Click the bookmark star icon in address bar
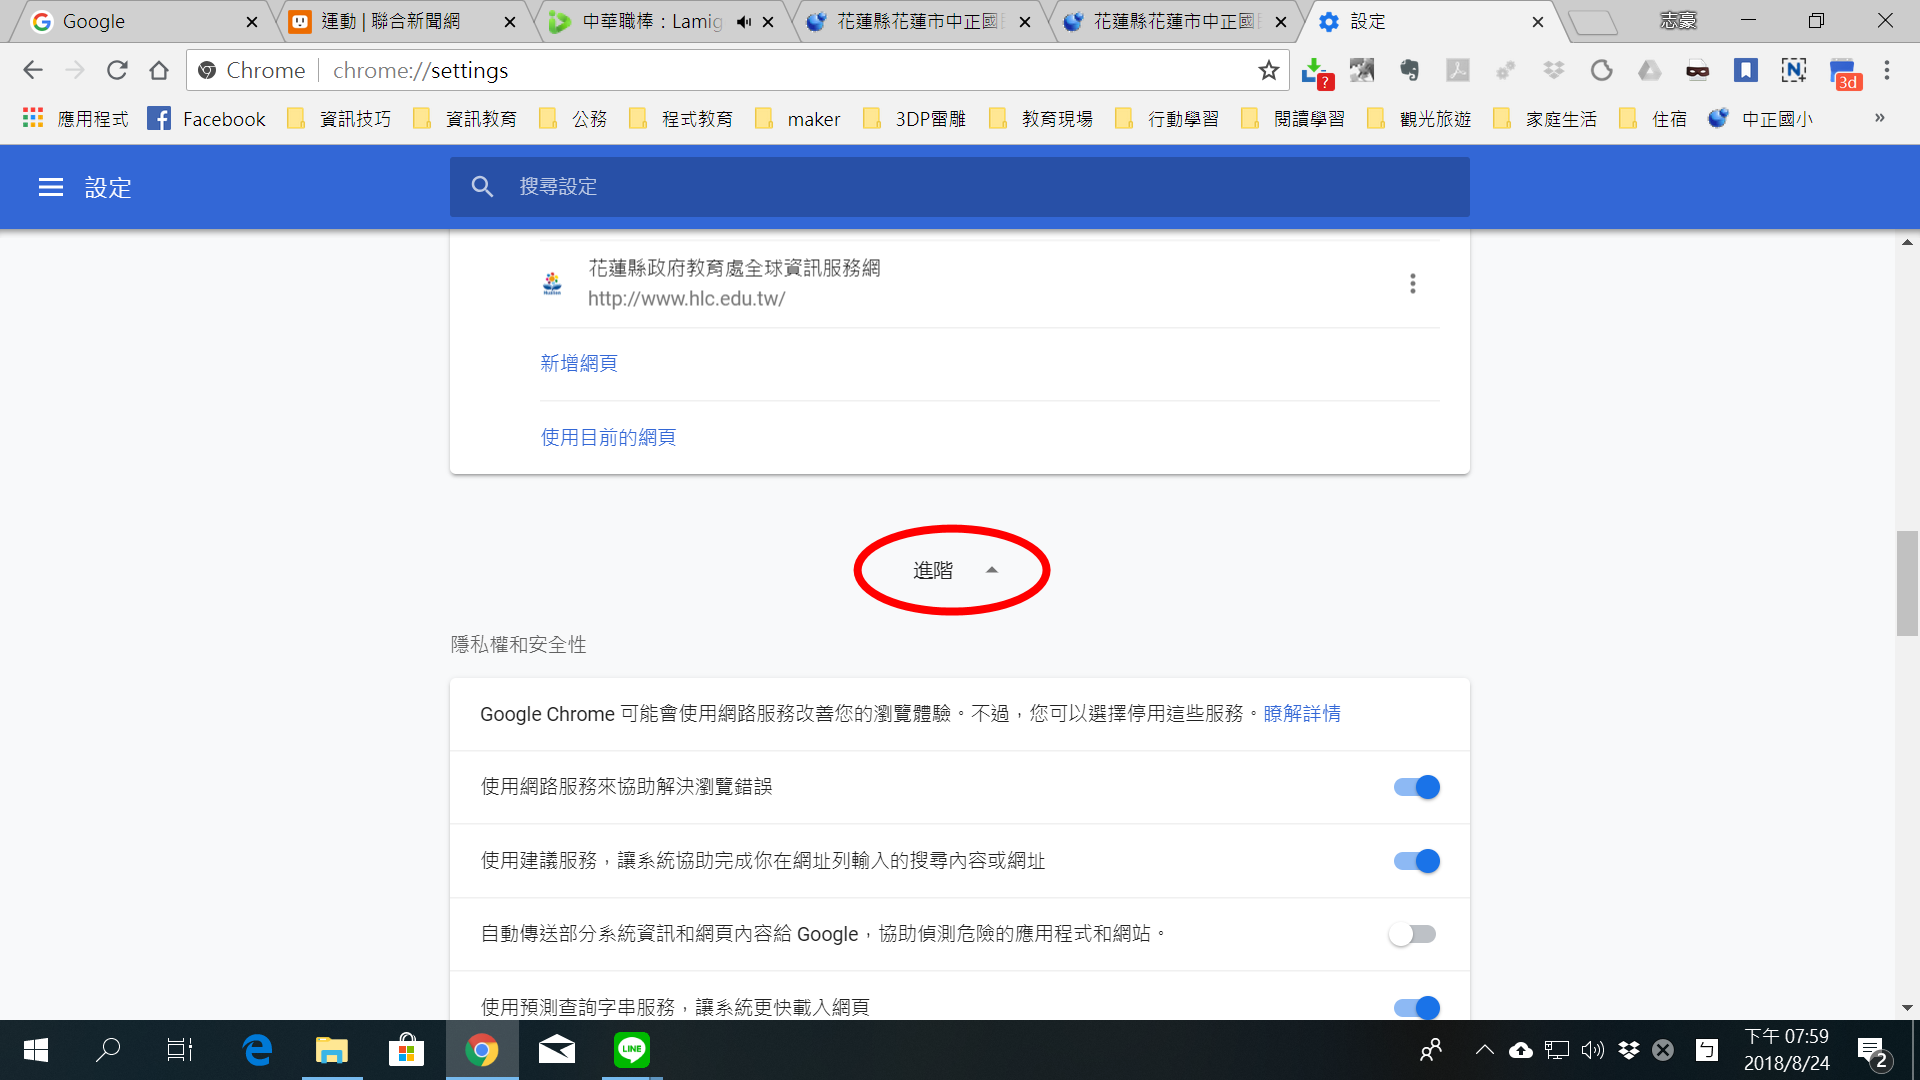This screenshot has height=1080, width=1920. pyautogui.click(x=1268, y=70)
